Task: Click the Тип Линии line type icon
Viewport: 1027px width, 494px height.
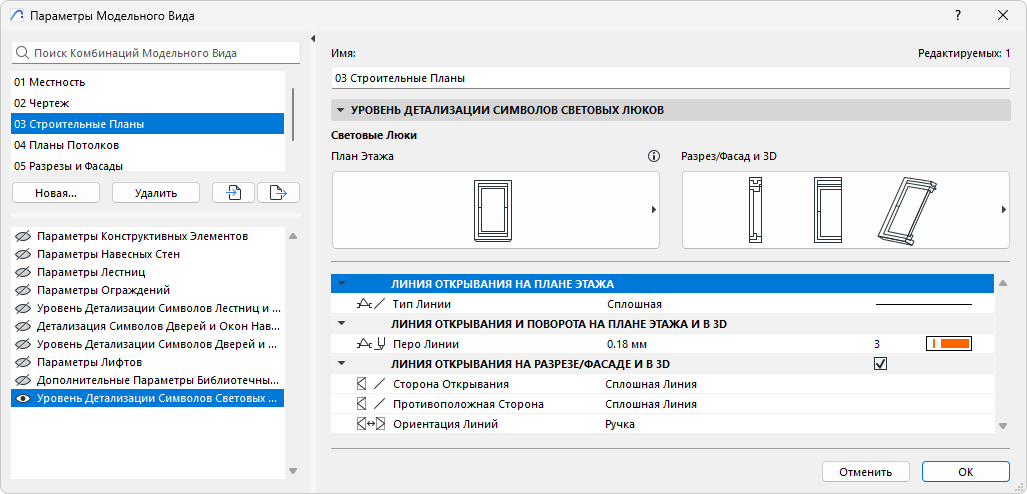Action: 371,304
